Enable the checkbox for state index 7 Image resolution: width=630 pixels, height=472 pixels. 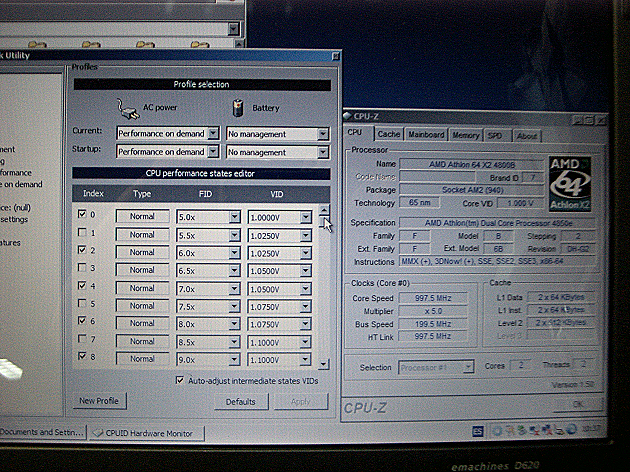pyautogui.click(x=82, y=339)
